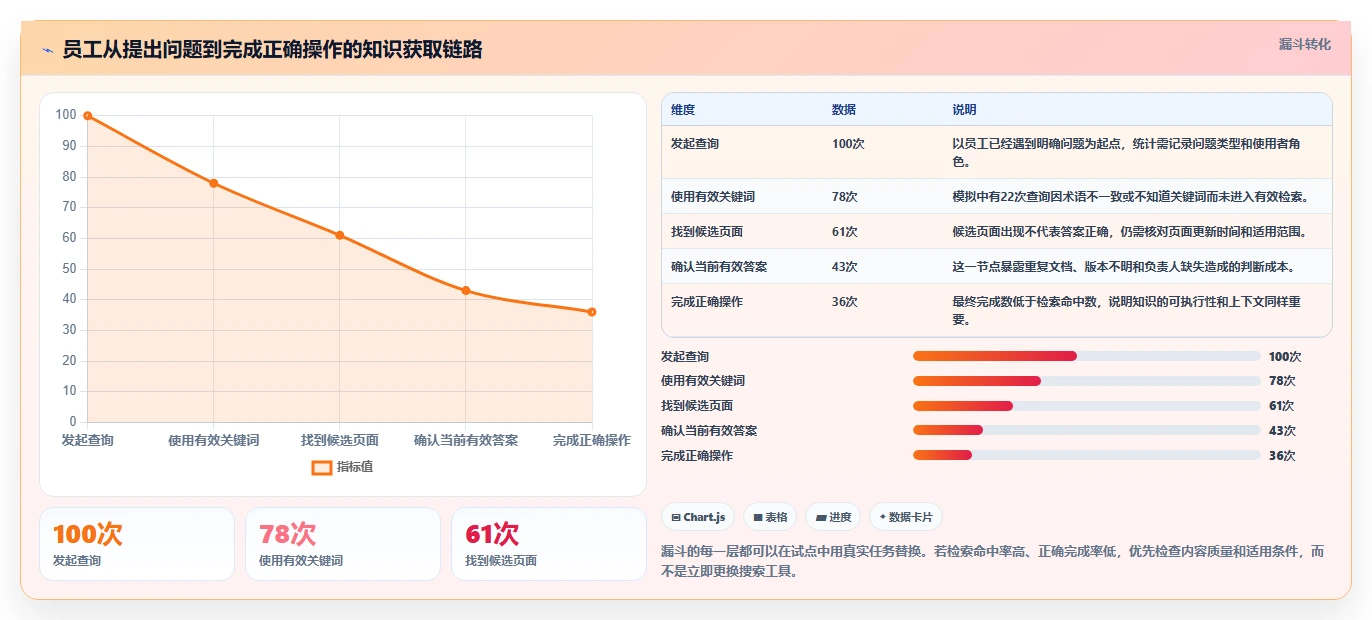This screenshot has width=1372, height=620.
Task: Select the 表格 chip
Action: click(x=770, y=517)
